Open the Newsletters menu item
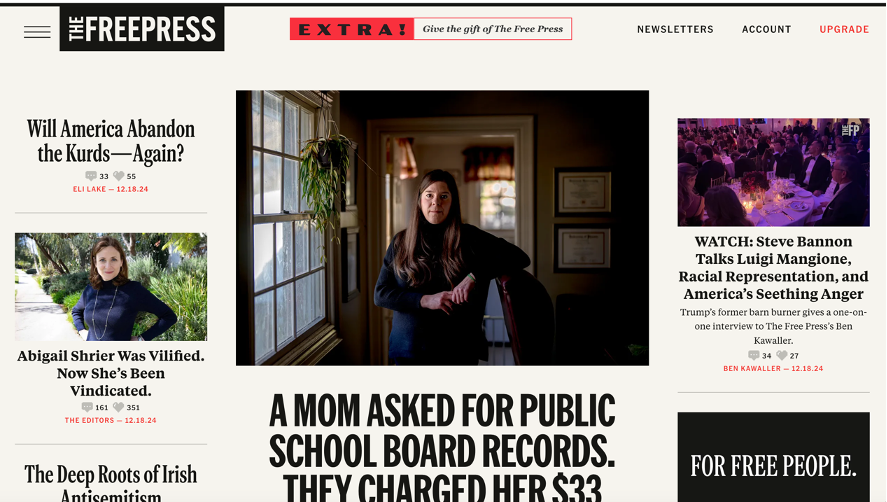The image size is (887, 502). pos(675,29)
